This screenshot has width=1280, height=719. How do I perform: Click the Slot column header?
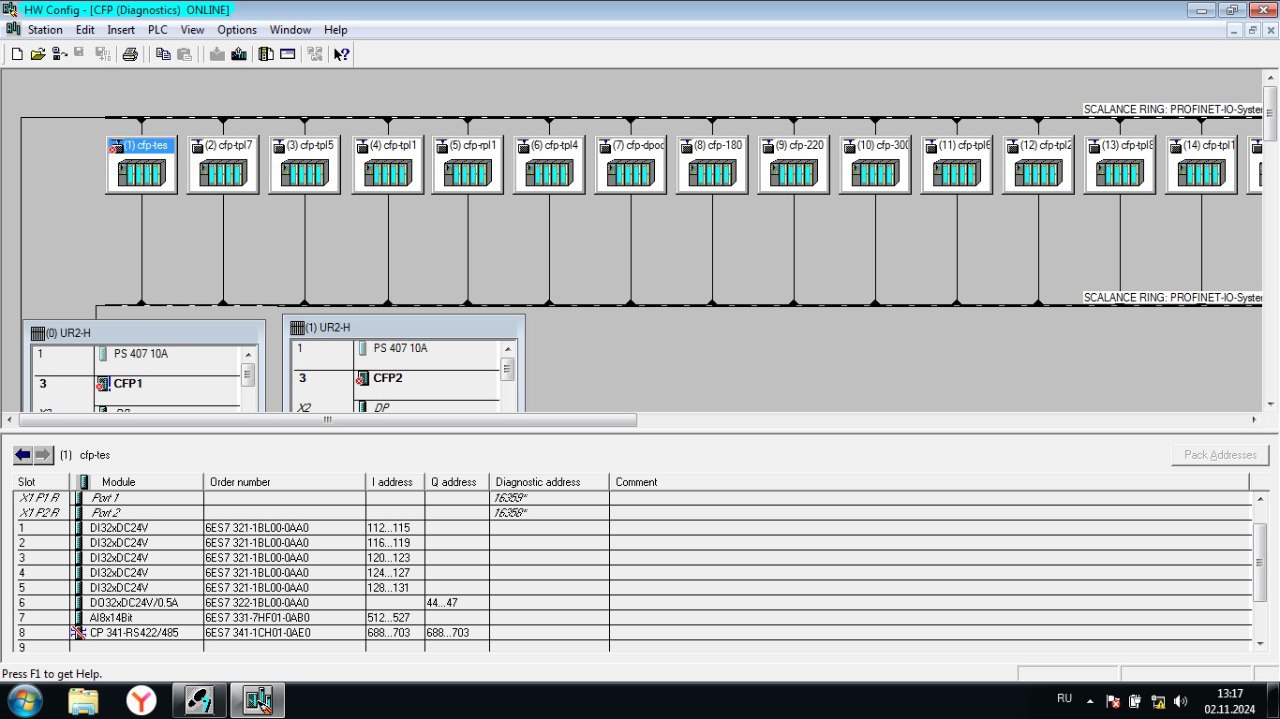pyautogui.click(x=42, y=482)
